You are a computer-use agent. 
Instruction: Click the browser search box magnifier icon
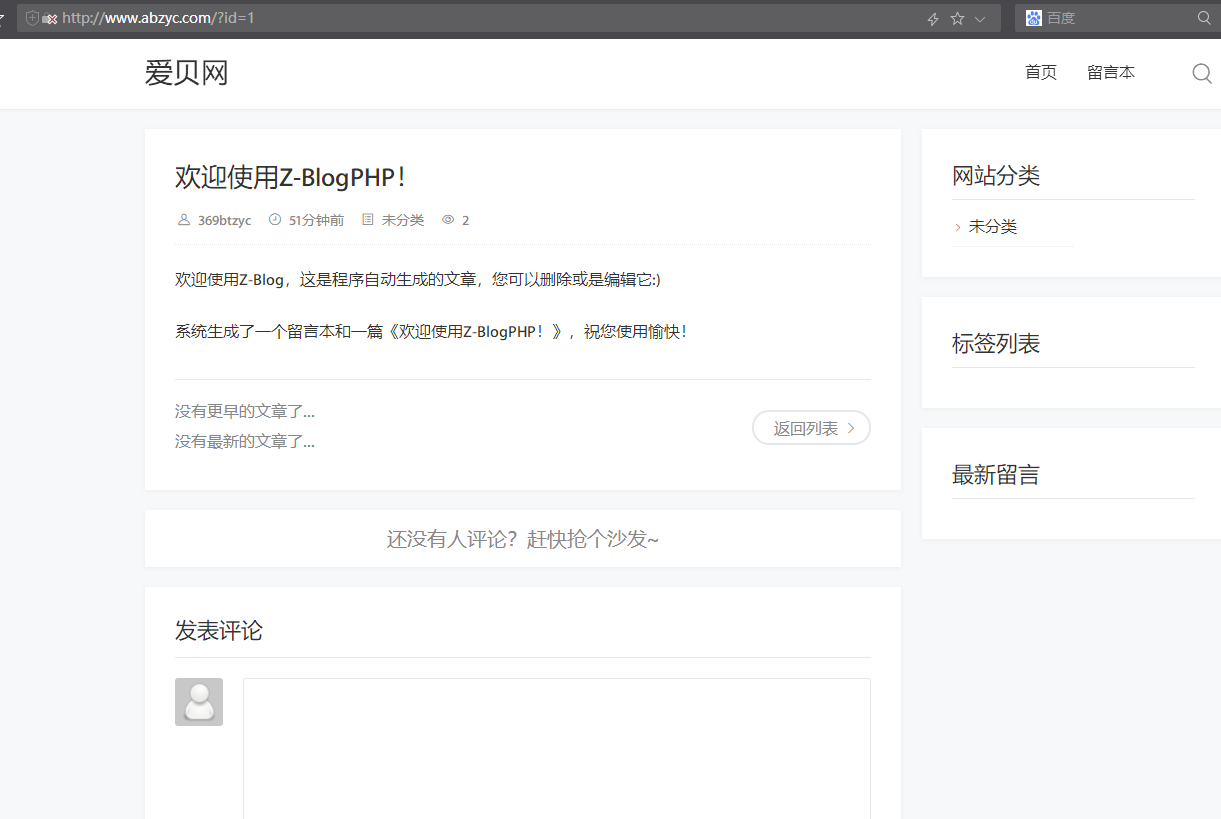click(x=1204, y=18)
